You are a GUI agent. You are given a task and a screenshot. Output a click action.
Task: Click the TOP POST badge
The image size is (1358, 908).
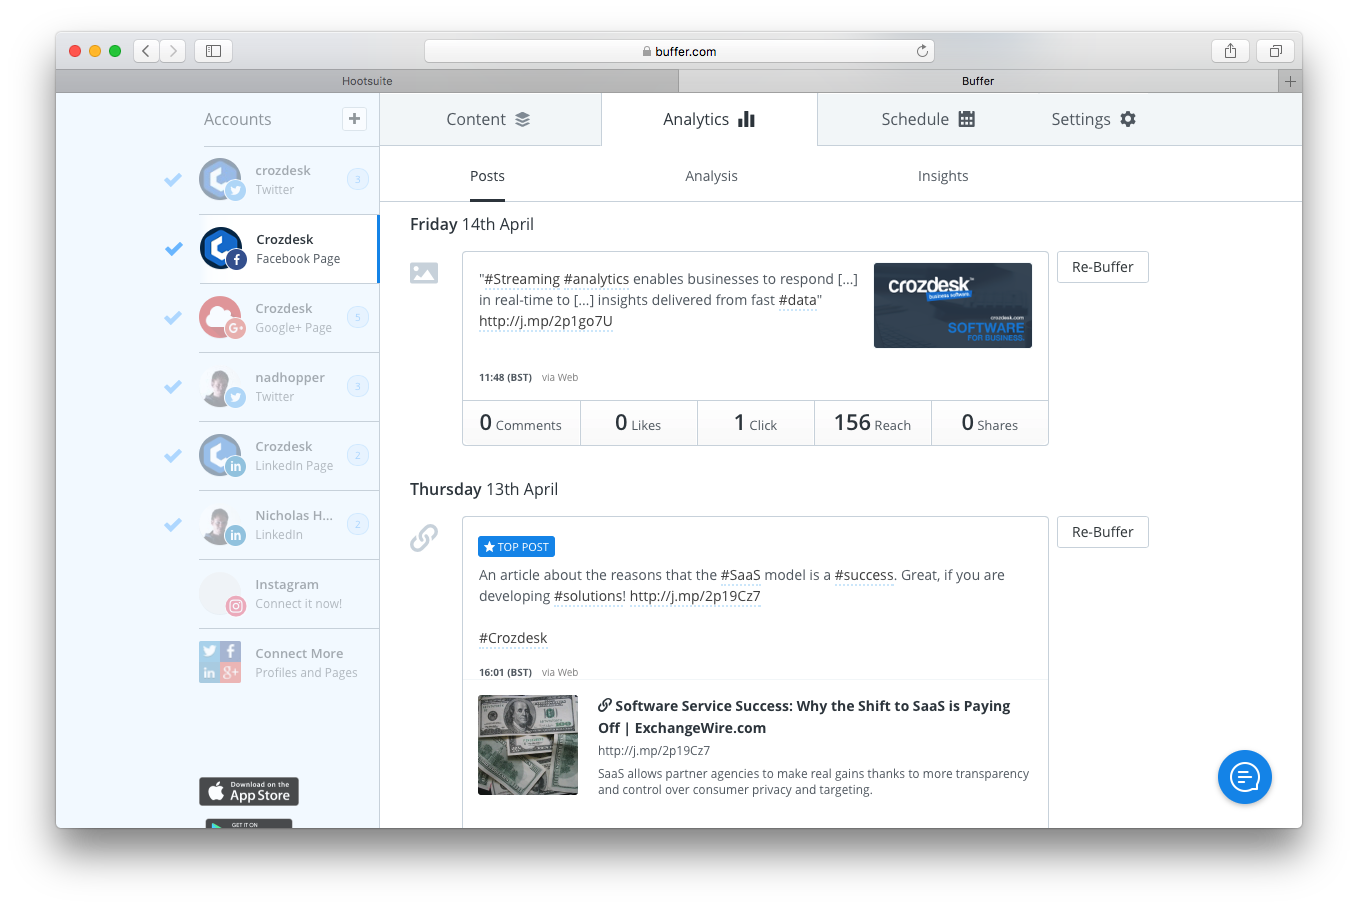[x=516, y=547]
